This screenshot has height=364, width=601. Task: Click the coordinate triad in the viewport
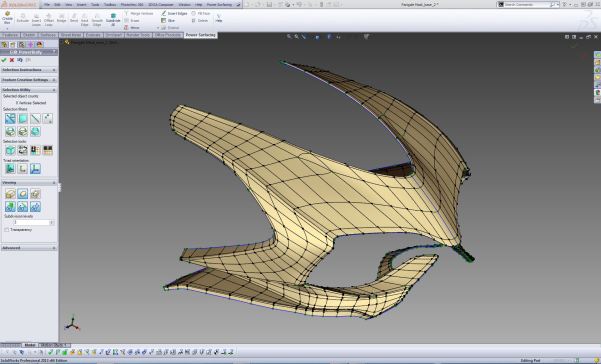tap(72, 323)
